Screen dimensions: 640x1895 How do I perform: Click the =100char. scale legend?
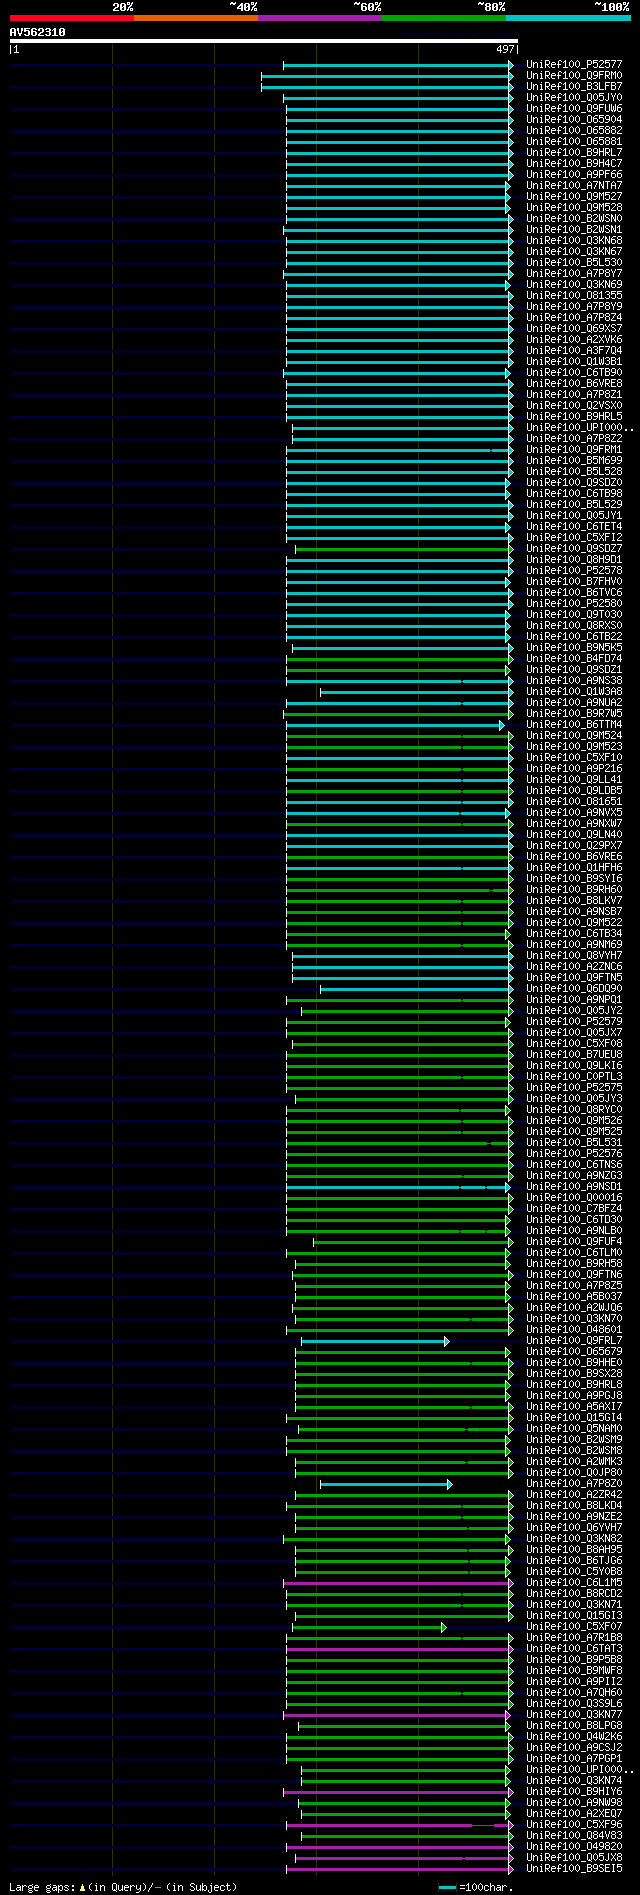(476, 1887)
